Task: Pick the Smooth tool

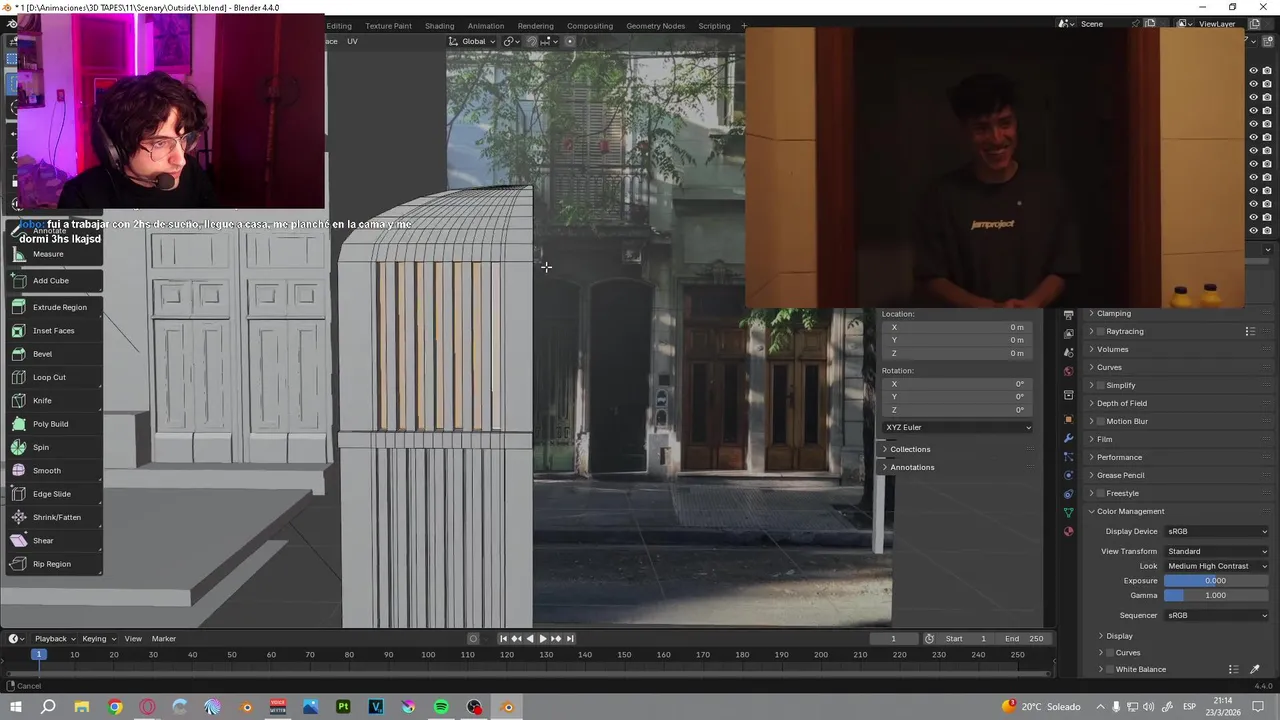Action: click(53, 471)
